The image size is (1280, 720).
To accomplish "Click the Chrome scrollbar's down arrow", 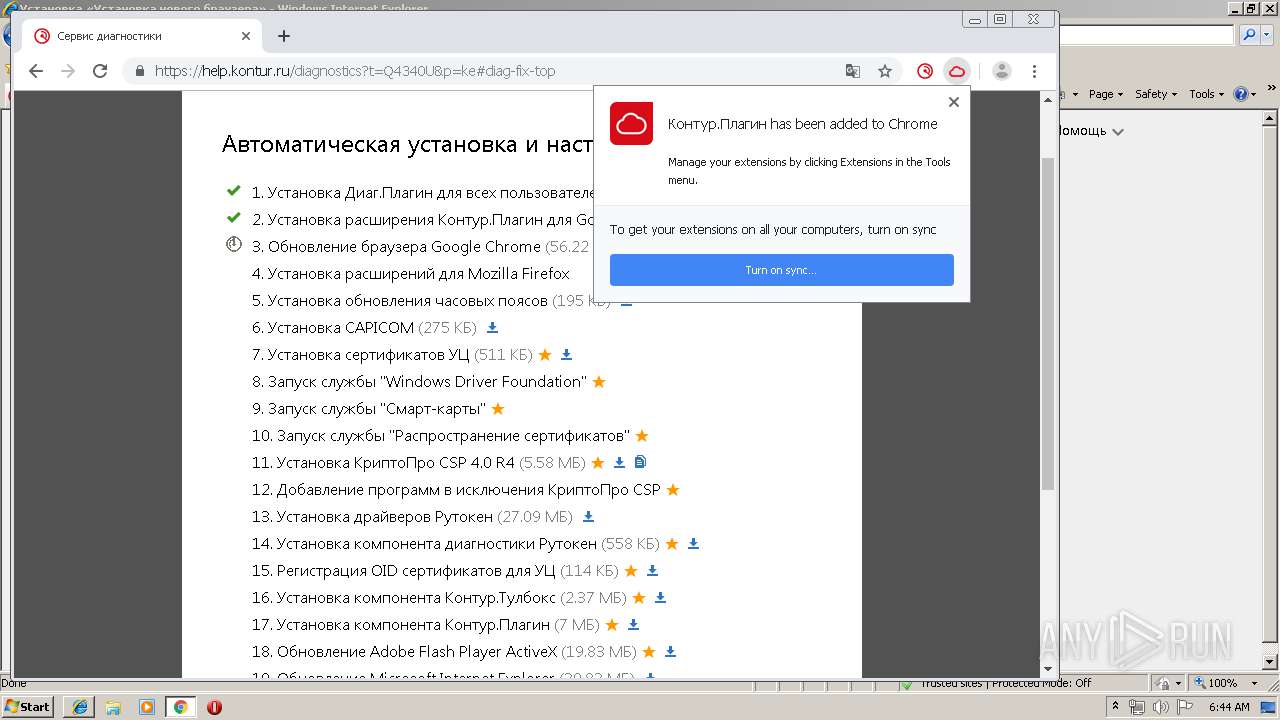I will tap(1048, 669).
